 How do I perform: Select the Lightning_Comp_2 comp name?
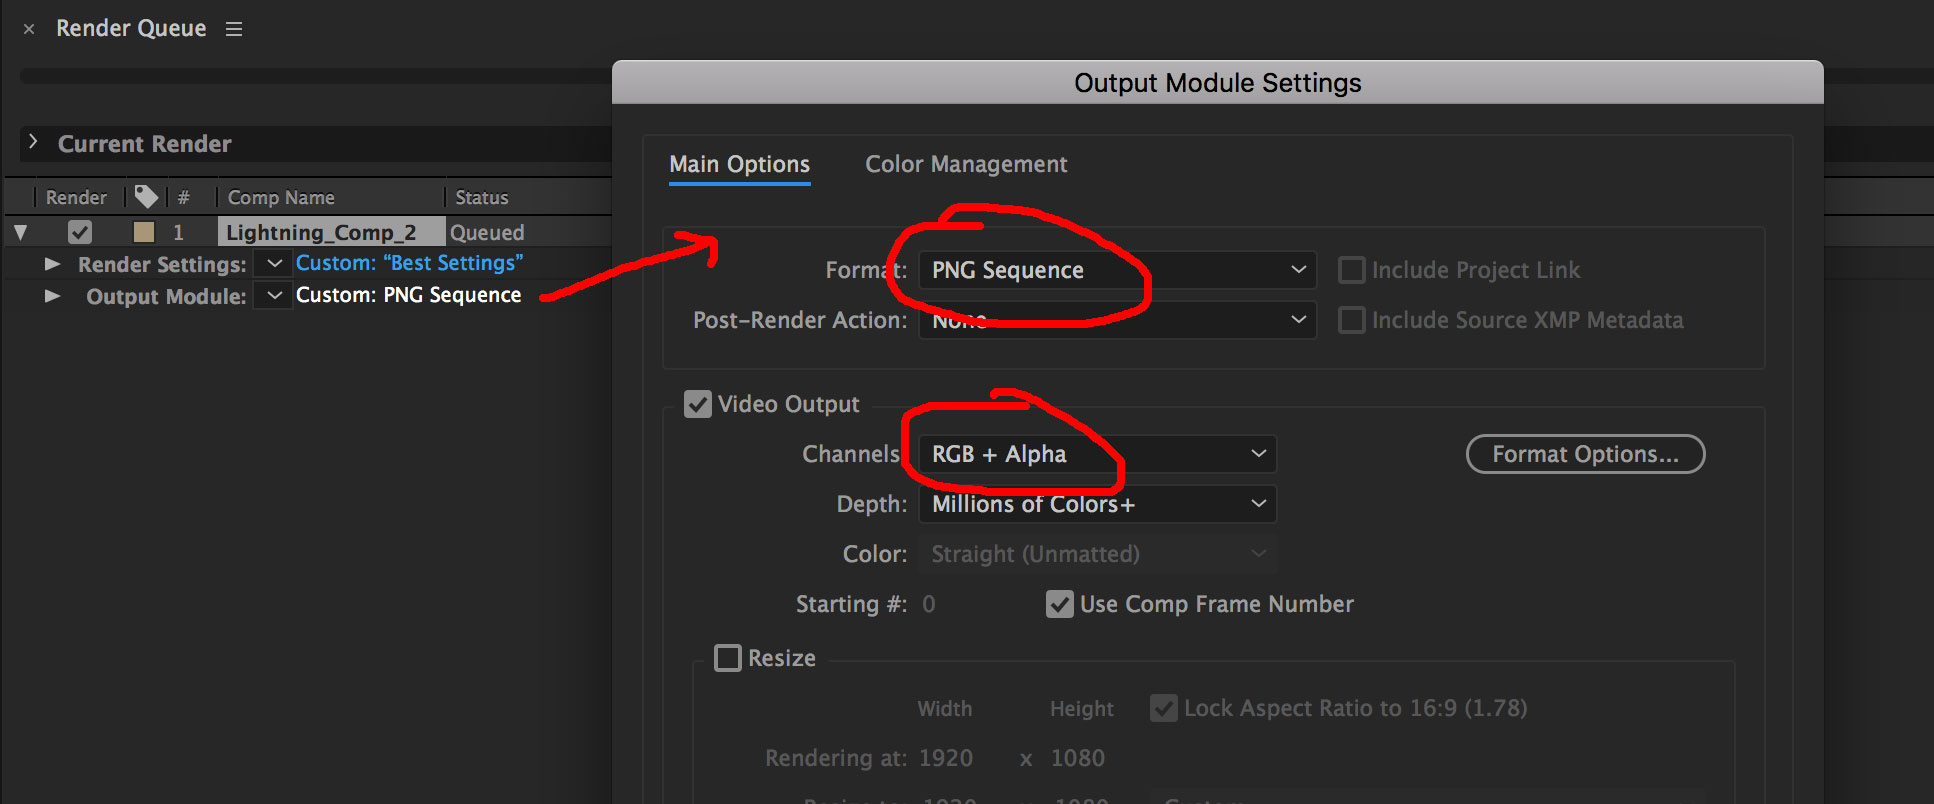point(331,232)
